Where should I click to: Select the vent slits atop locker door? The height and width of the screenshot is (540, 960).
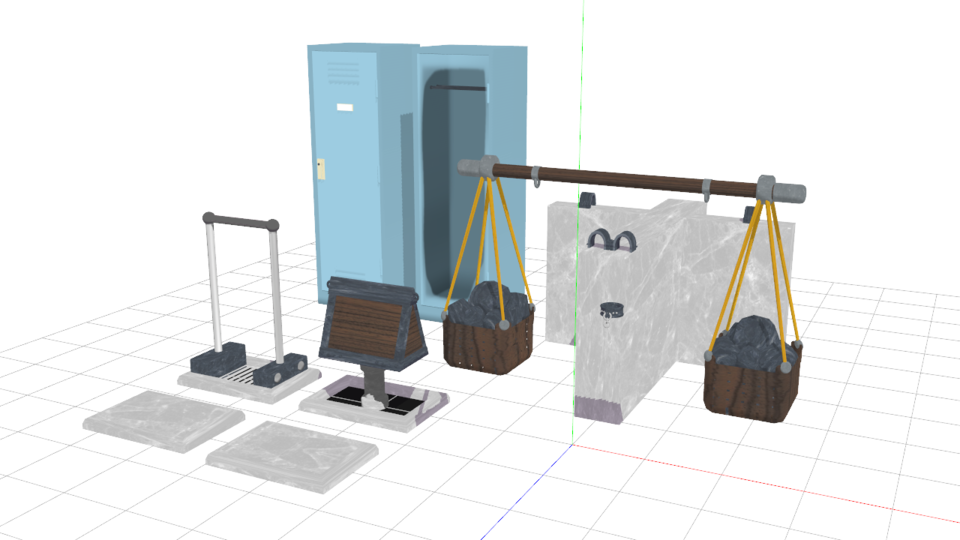click(x=343, y=71)
